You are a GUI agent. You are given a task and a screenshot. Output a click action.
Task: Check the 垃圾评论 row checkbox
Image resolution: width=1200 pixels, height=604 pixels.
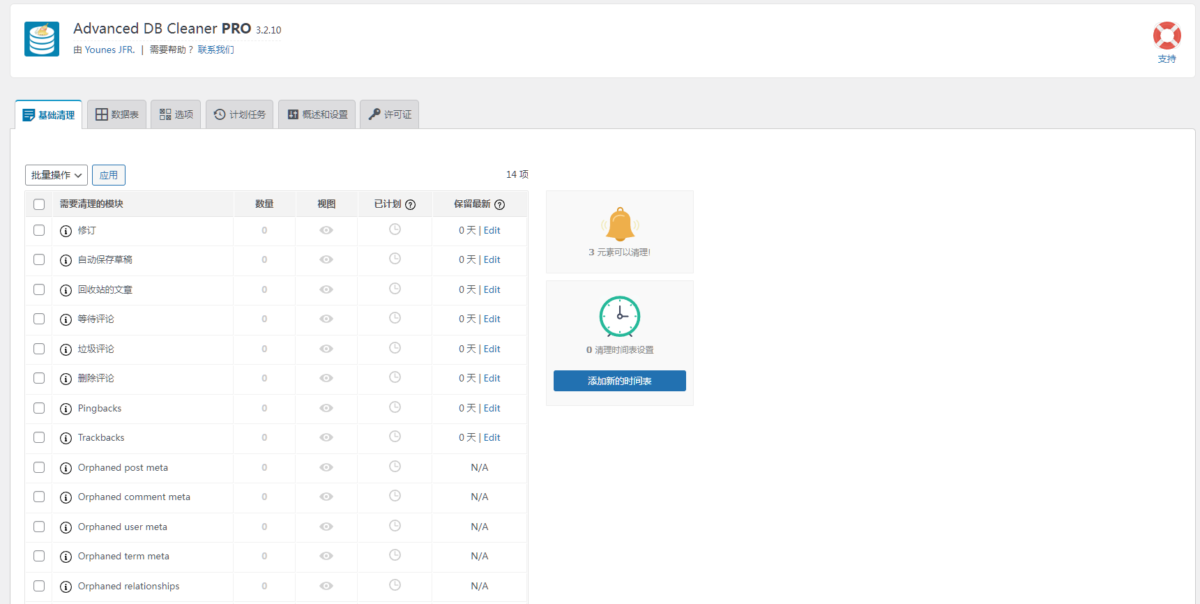[39, 349]
